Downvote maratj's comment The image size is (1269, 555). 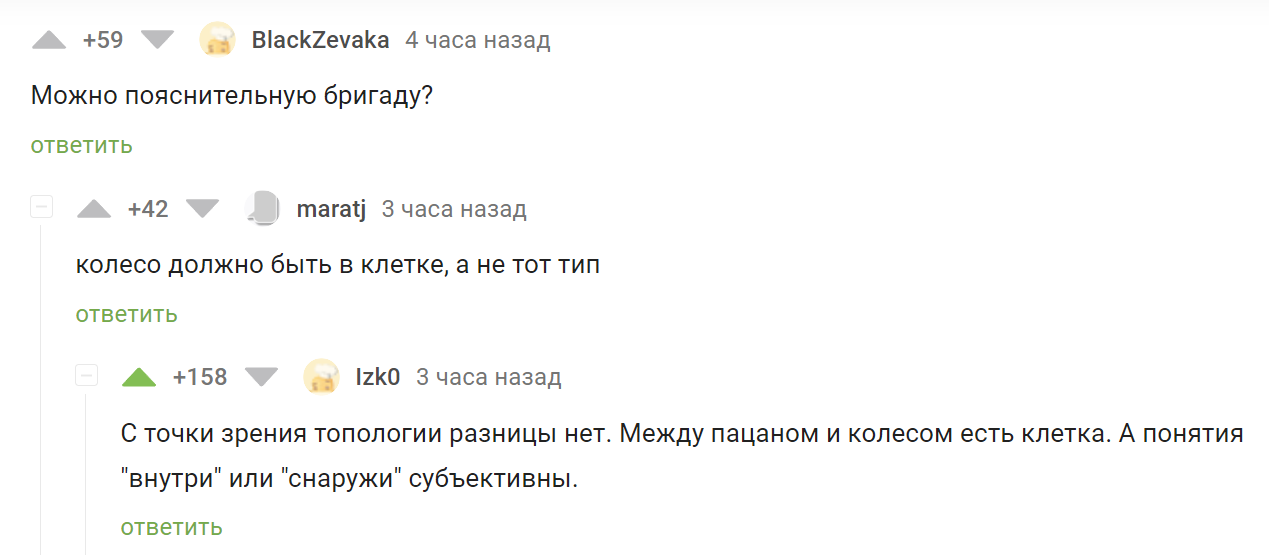point(202,209)
